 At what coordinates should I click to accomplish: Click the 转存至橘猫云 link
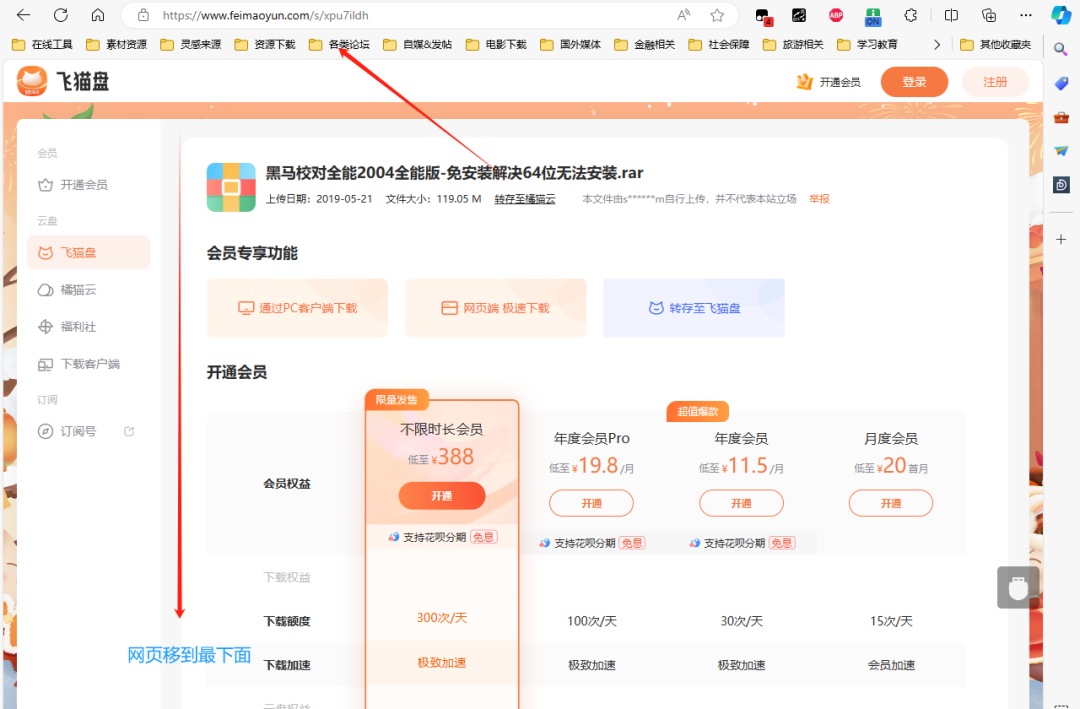(x=525, y=199)
